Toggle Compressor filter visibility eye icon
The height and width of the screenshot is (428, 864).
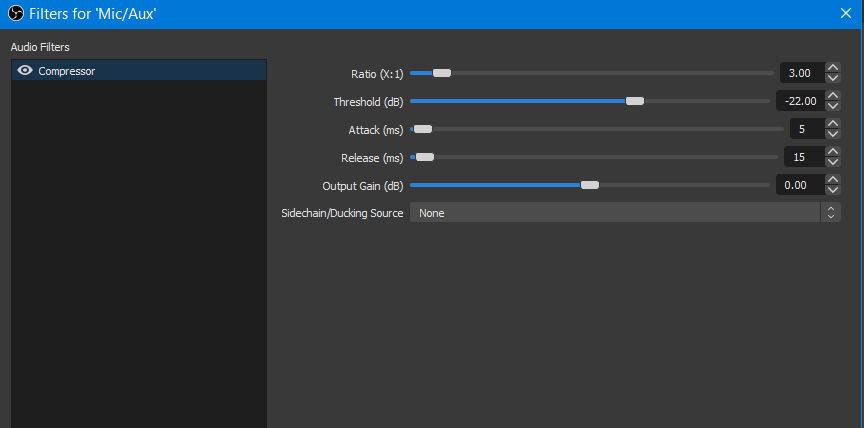coord(25,71)
